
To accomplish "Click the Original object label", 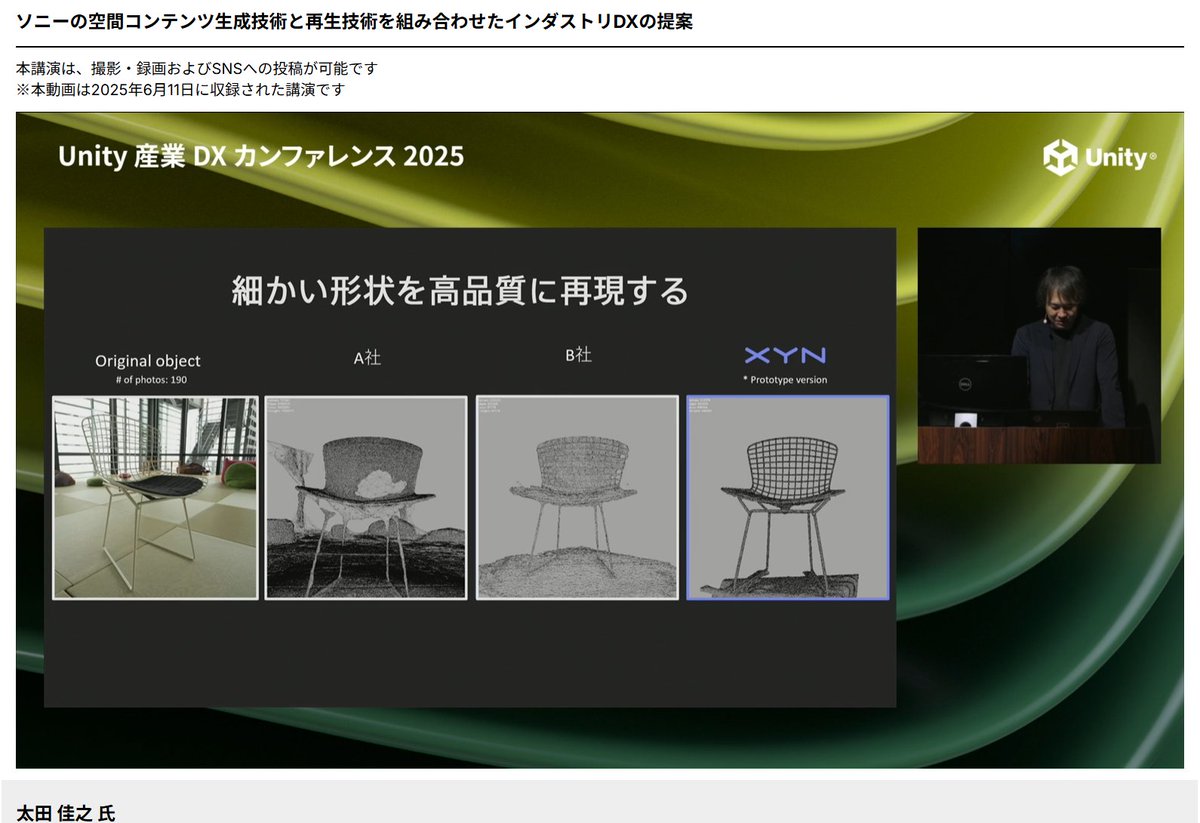I will [x=148, y=361].
